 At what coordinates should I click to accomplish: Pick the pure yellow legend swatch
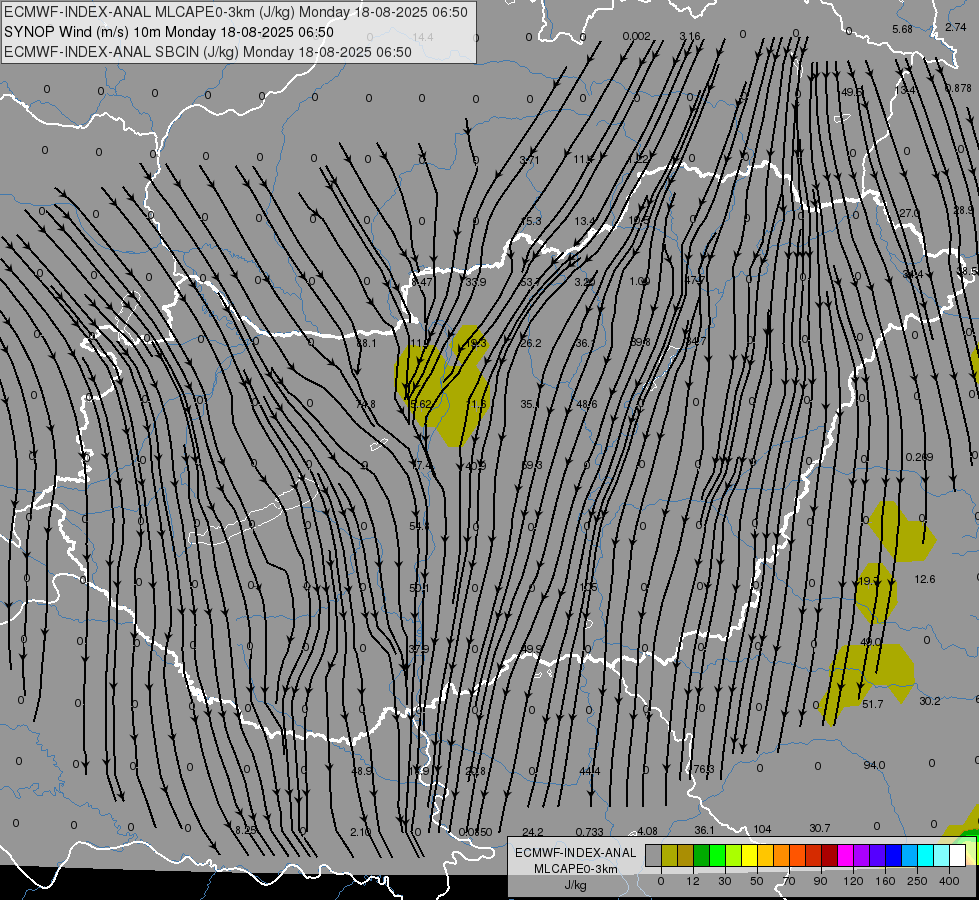pos(749,856)
